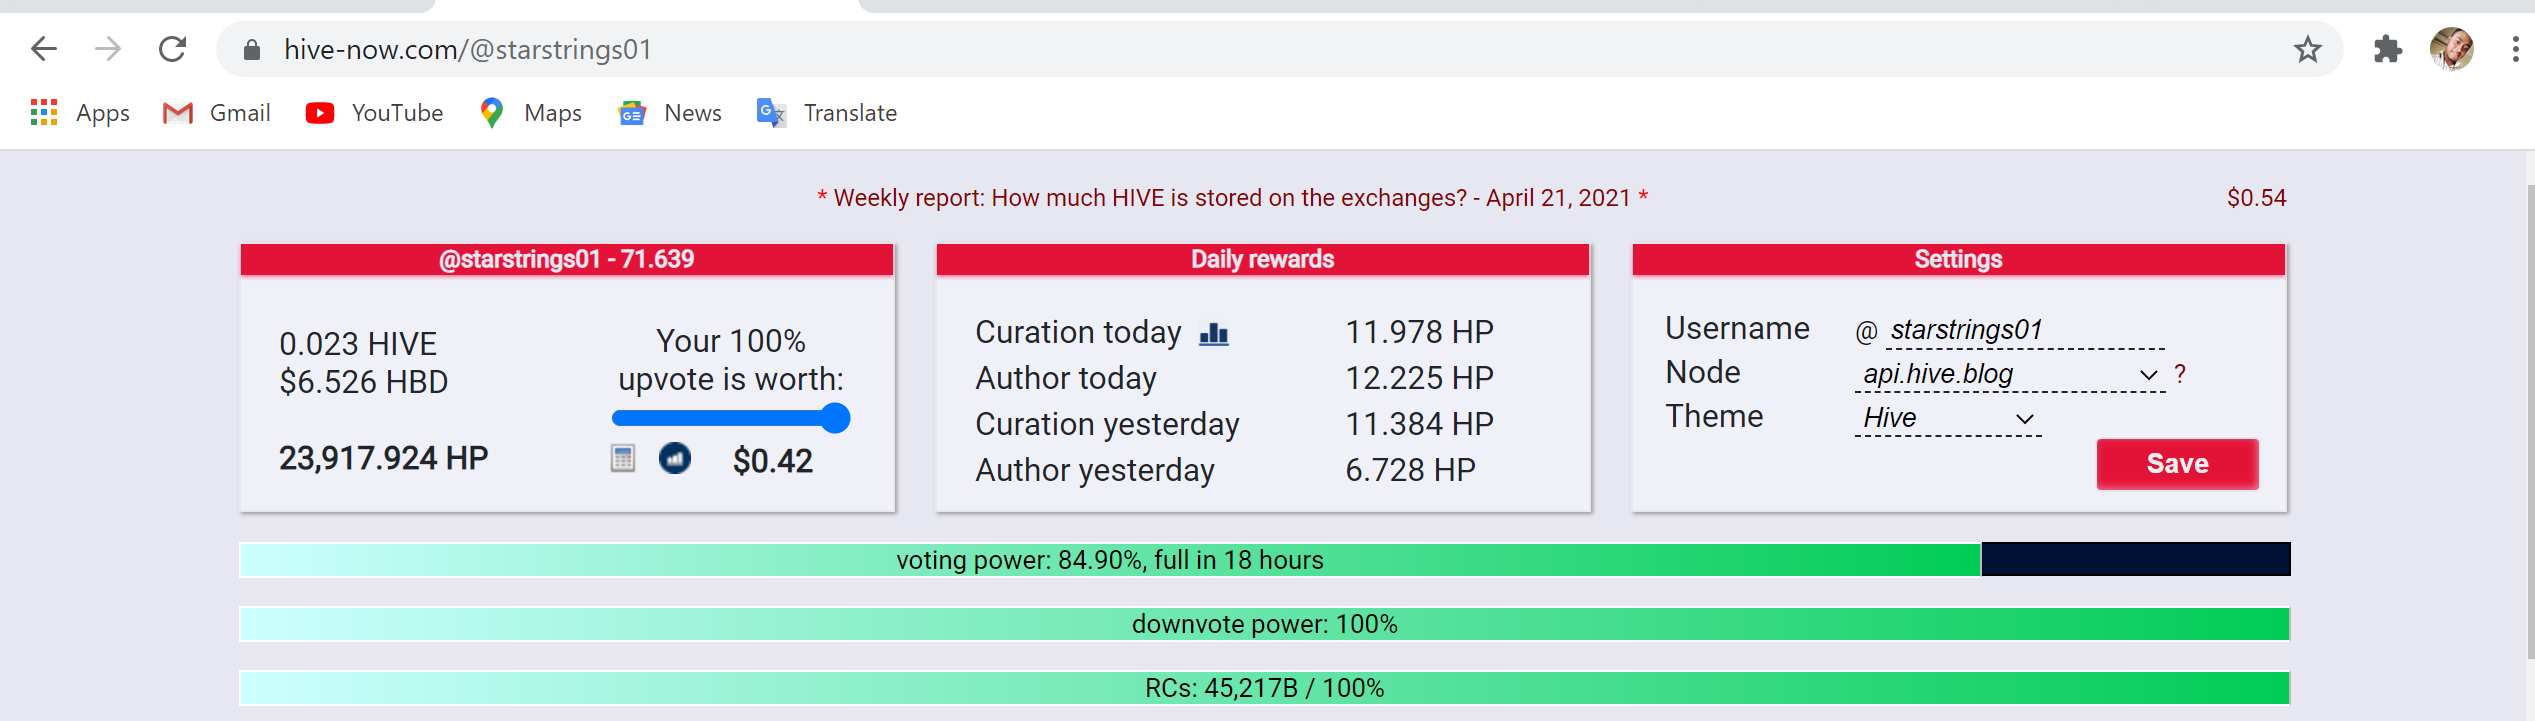The image size is (2535, 721).
Task: Click the upvote percentage slider handle
Action: tap(835, 418)
